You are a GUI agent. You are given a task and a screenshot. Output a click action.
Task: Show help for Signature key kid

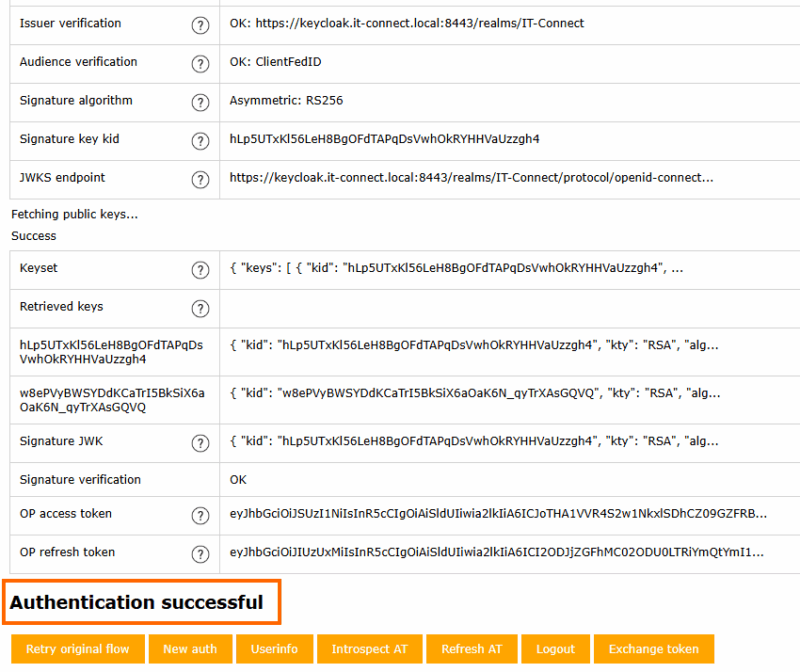(x=200, y=140)
